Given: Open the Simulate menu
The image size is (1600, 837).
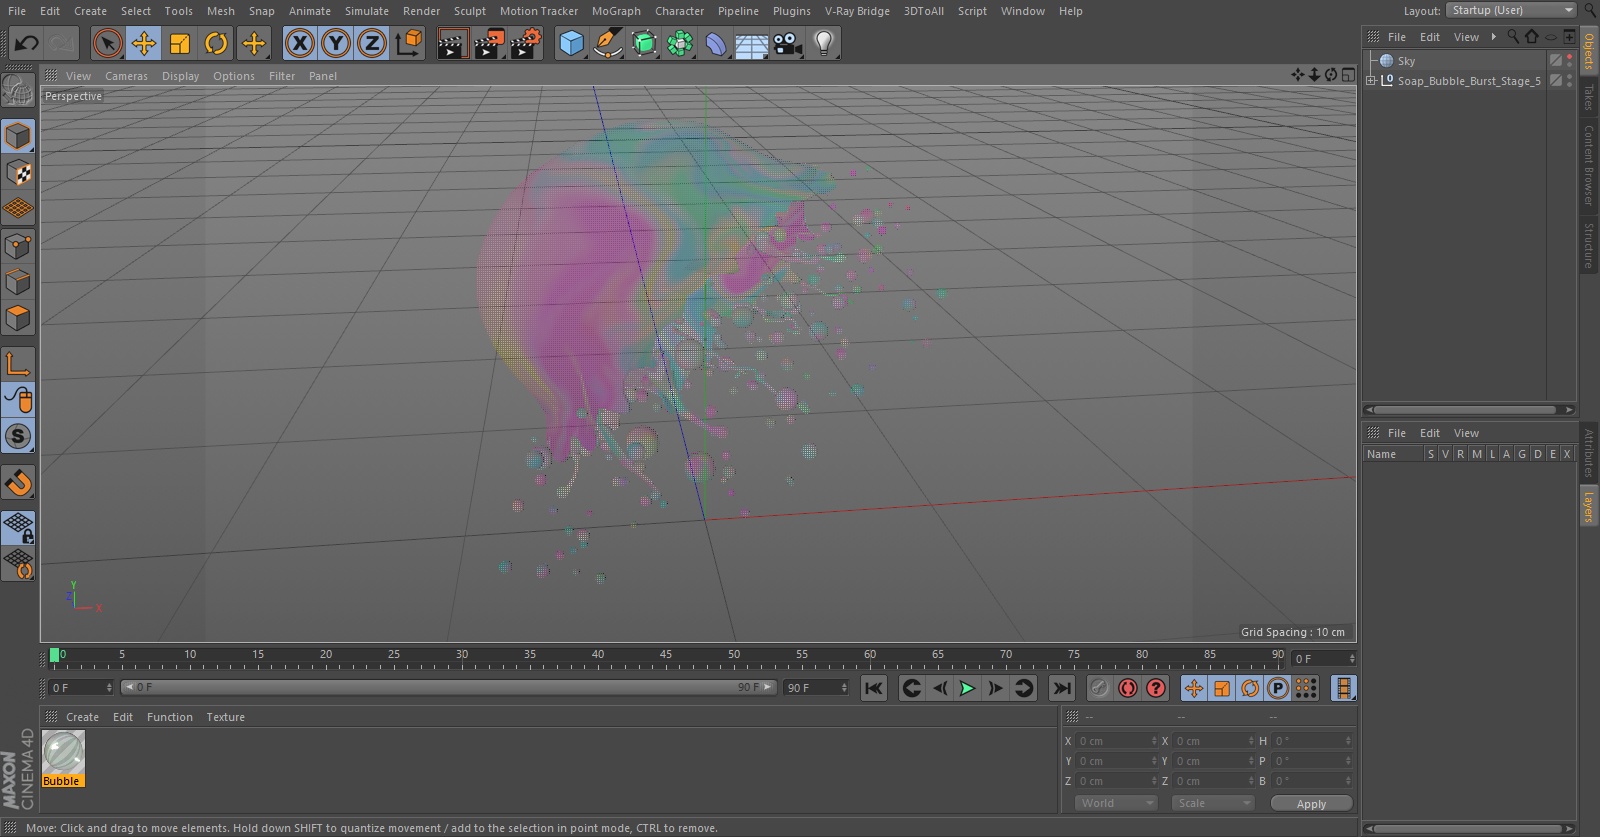Looking at the screenshot, I should 367,11.
